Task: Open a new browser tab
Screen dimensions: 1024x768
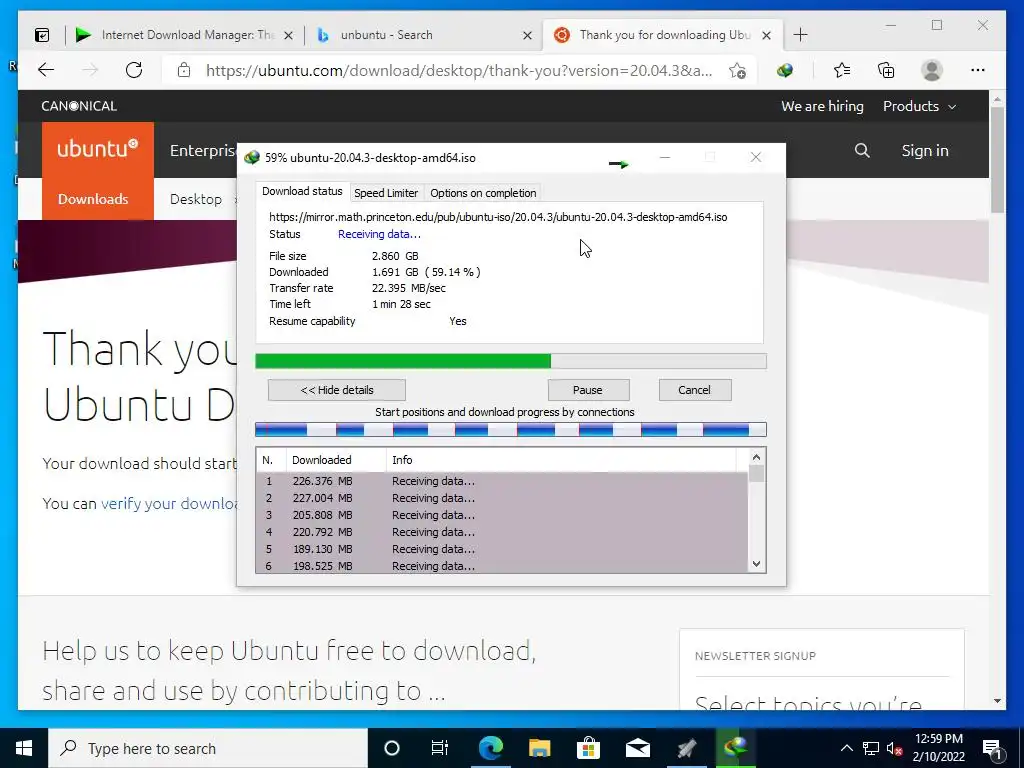Action: tap(800, 35)
